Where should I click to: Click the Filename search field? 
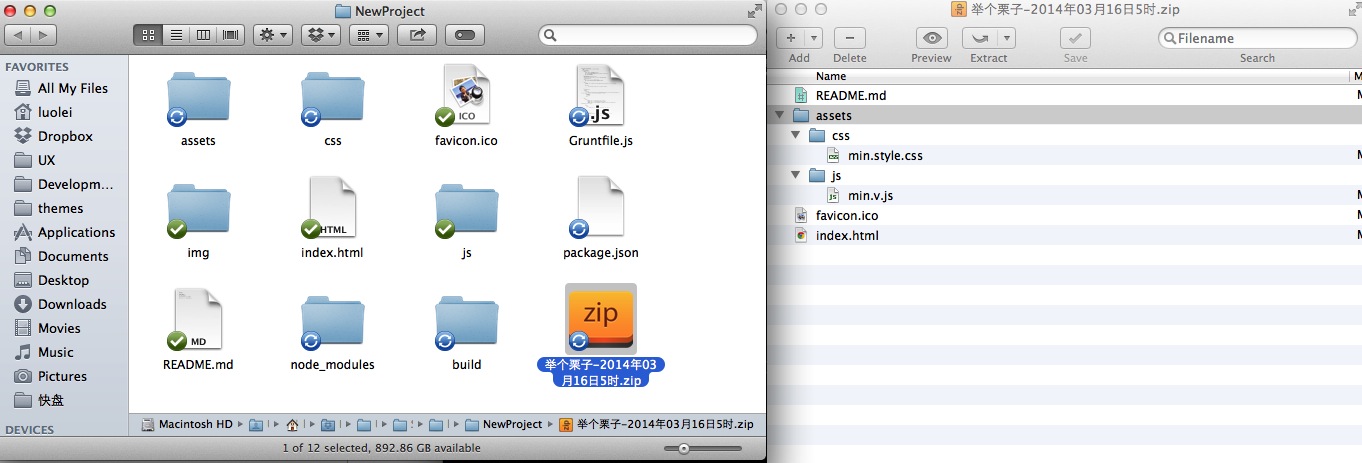(x=1260, y=38)
